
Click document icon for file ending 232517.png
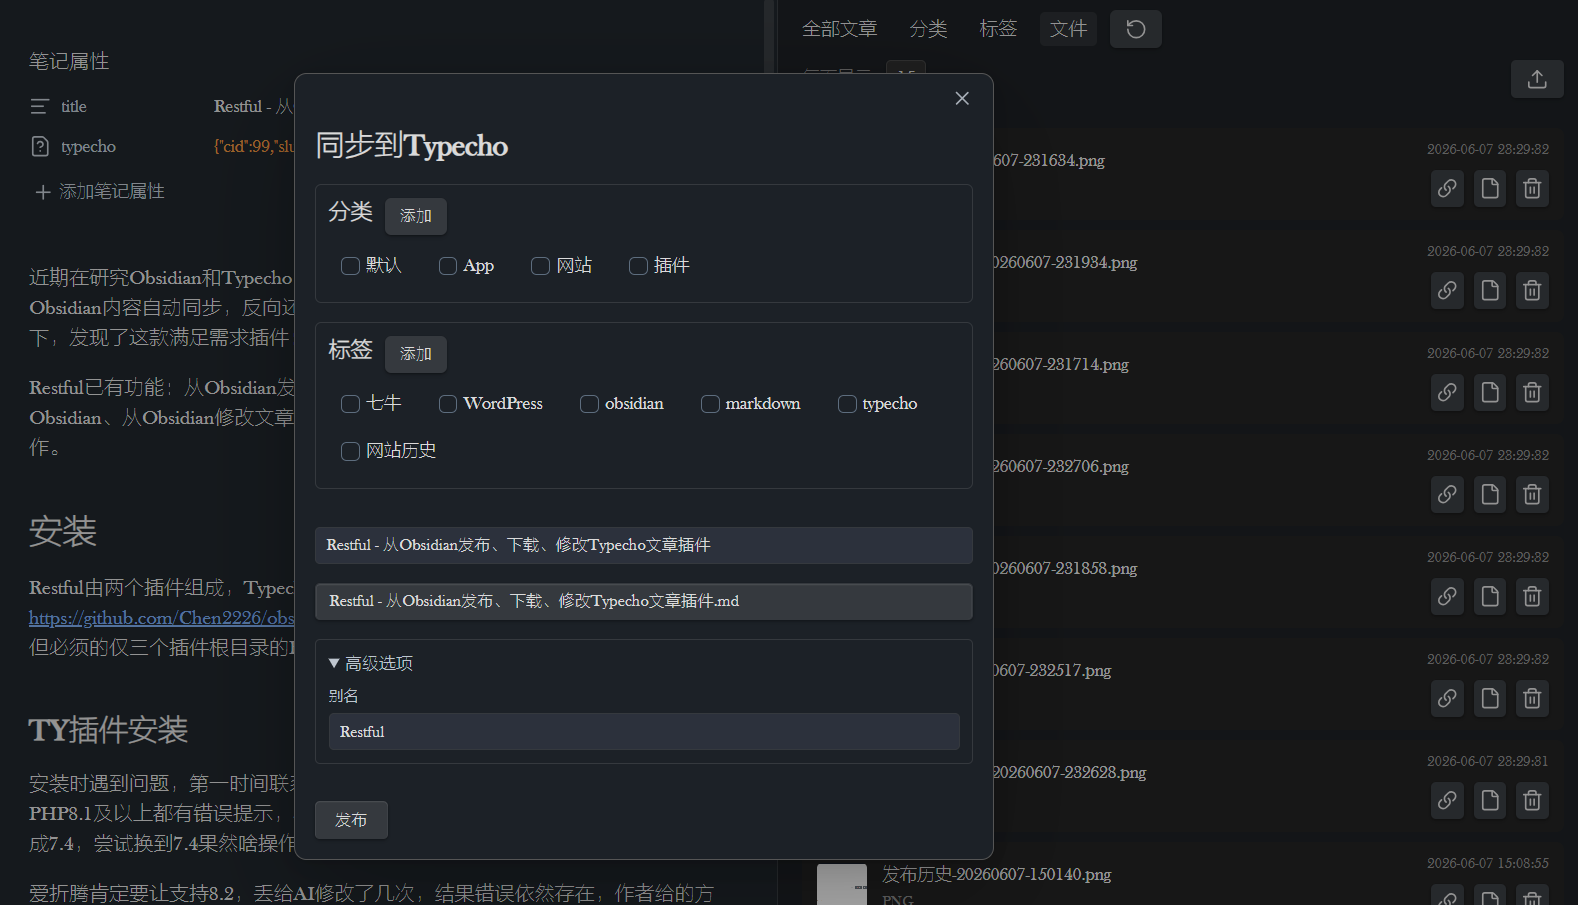pos(1490,698)
